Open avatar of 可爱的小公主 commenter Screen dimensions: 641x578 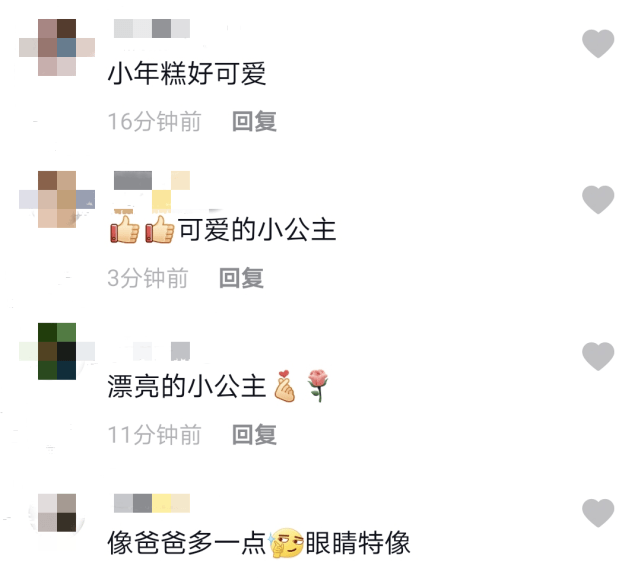(57, 199)
